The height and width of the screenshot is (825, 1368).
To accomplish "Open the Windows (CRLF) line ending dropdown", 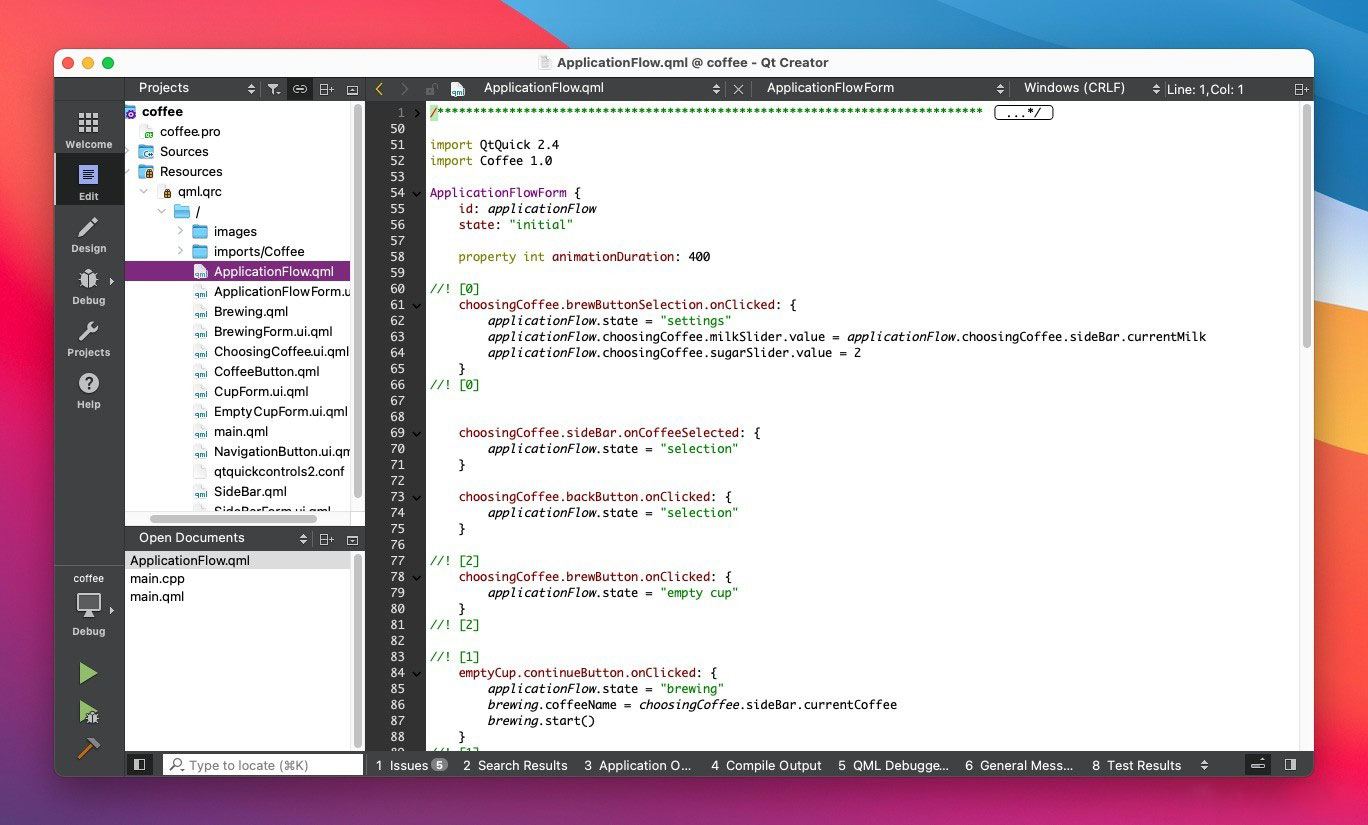I will (x=1090, y=89).
